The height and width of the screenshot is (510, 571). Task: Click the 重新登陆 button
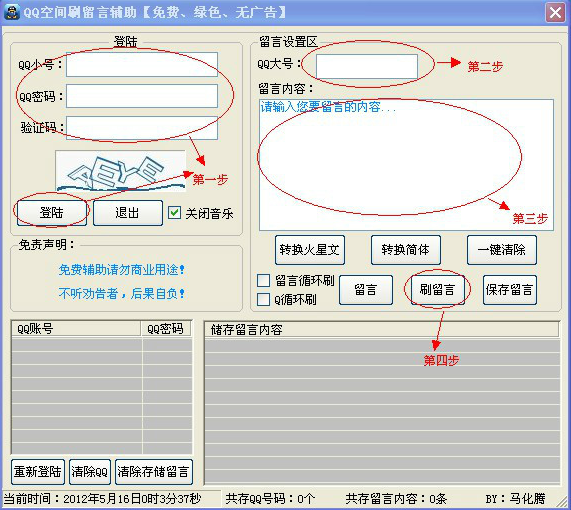(x=38, y=472)
